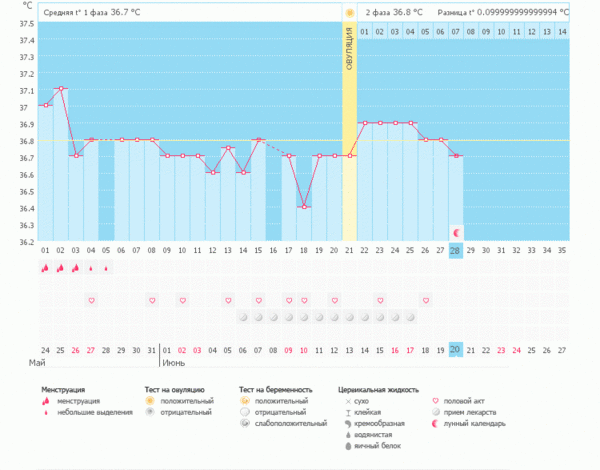Click the small discharge drop on cycle day 05

[106, 268]
